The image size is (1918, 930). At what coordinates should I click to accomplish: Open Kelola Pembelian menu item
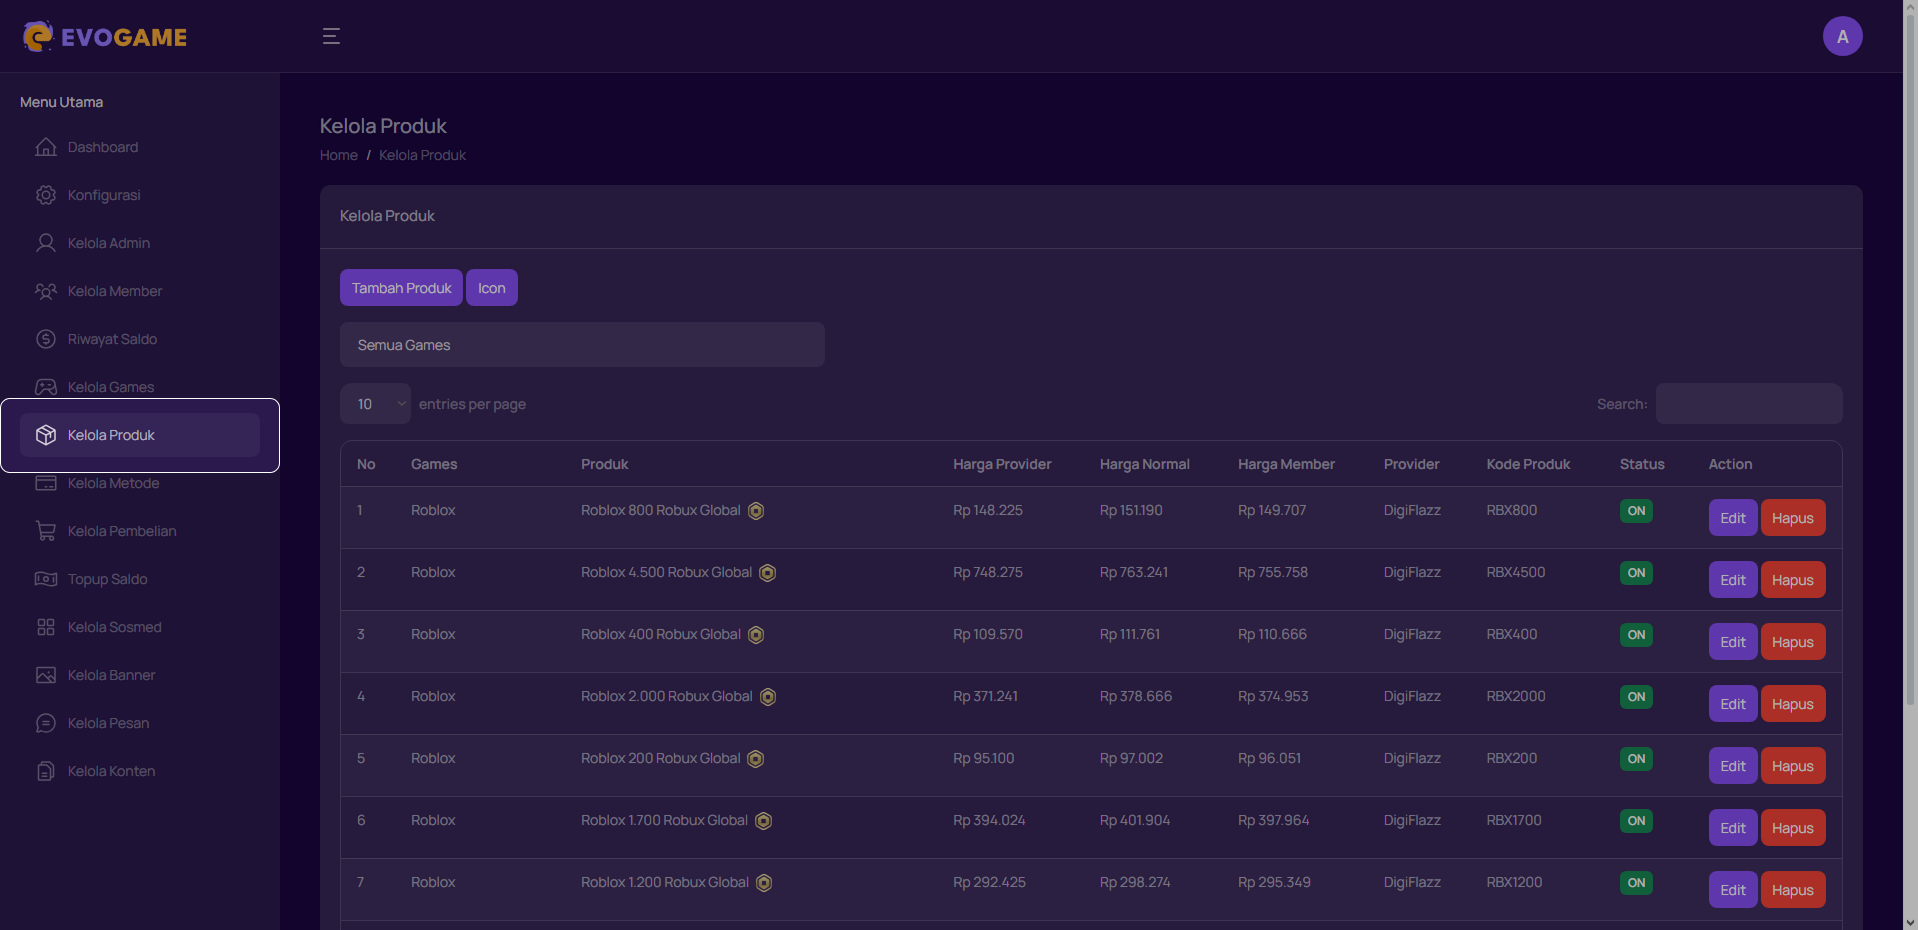tap(140, 531)
